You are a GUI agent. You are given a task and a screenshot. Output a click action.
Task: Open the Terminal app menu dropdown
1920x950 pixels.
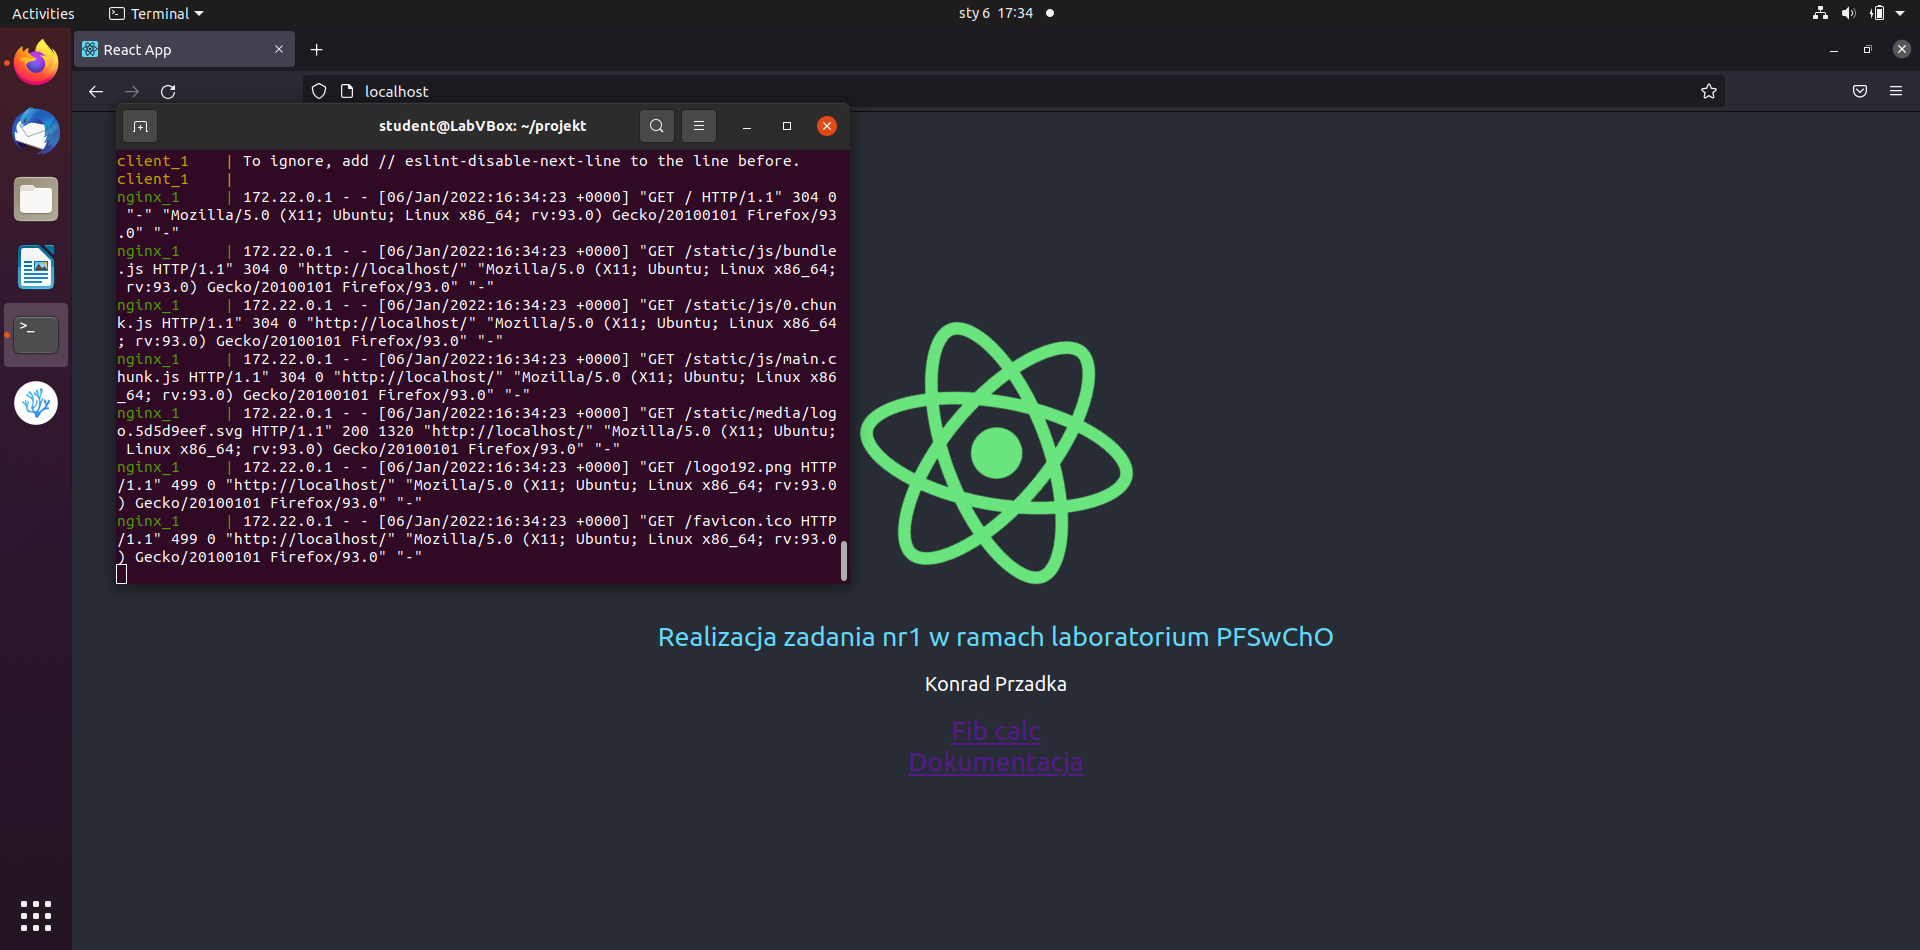click(156, 13)
